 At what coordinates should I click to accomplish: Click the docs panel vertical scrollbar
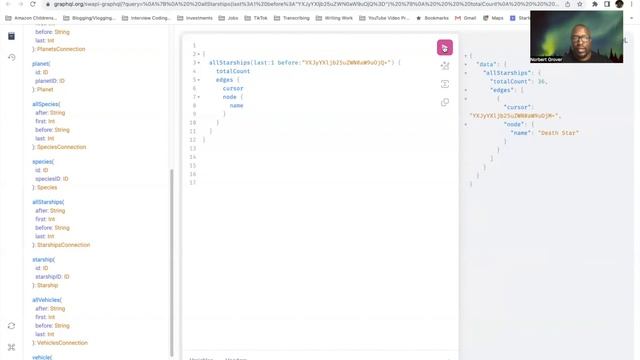(x=172, y=263)
